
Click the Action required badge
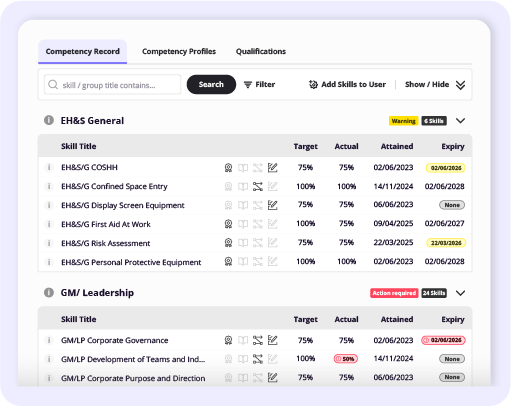394,293
